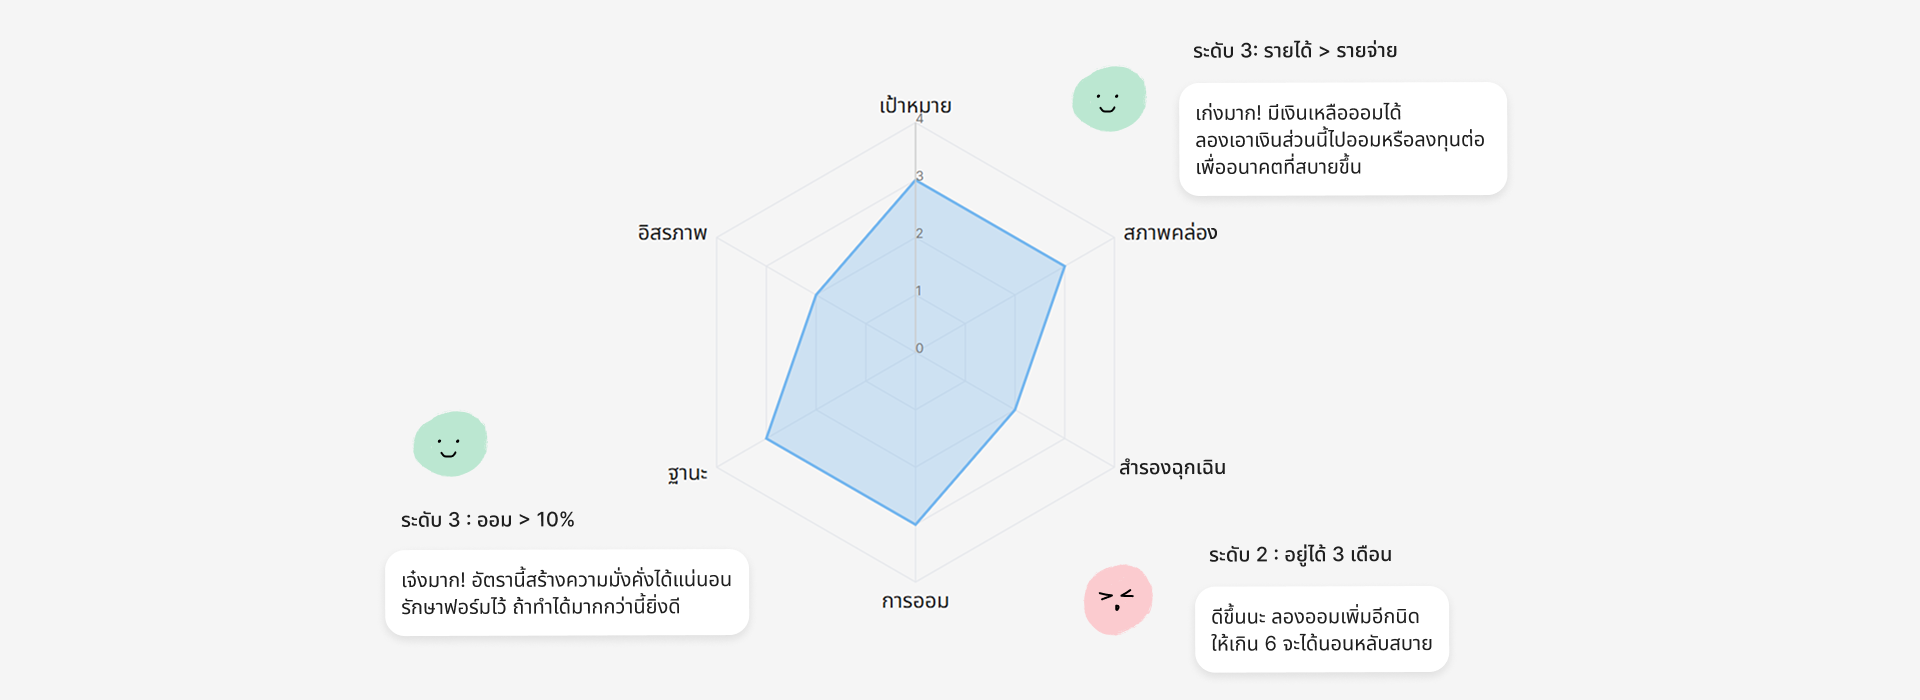Click the อิสรภาพ data point on radar chart

pos(816,295)
